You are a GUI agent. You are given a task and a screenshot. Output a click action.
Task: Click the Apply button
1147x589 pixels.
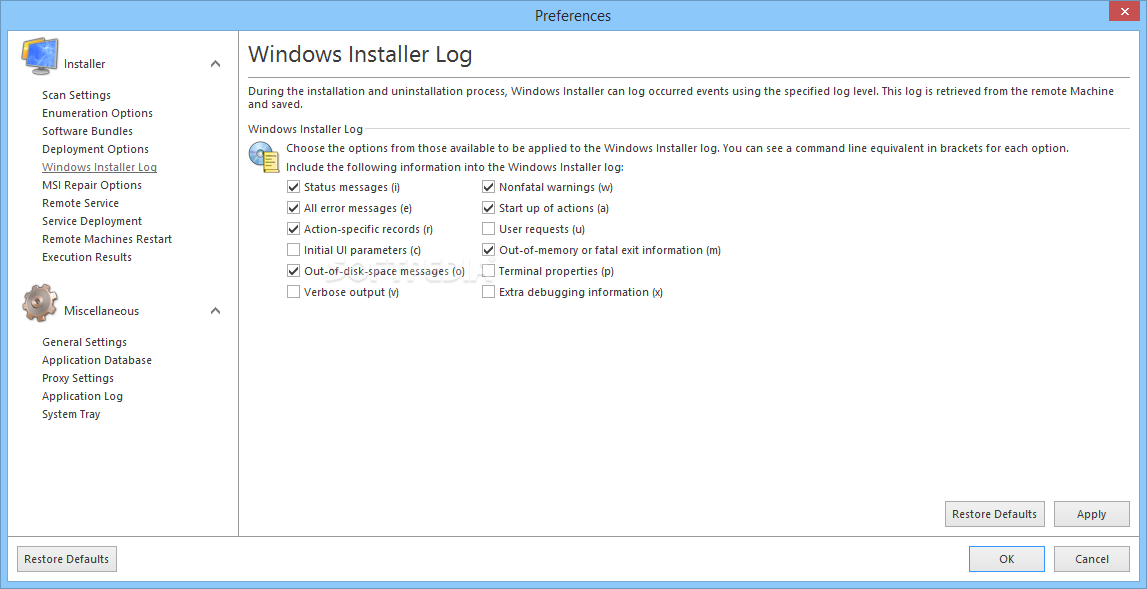pyautogui.click(x=1091, y=514)
